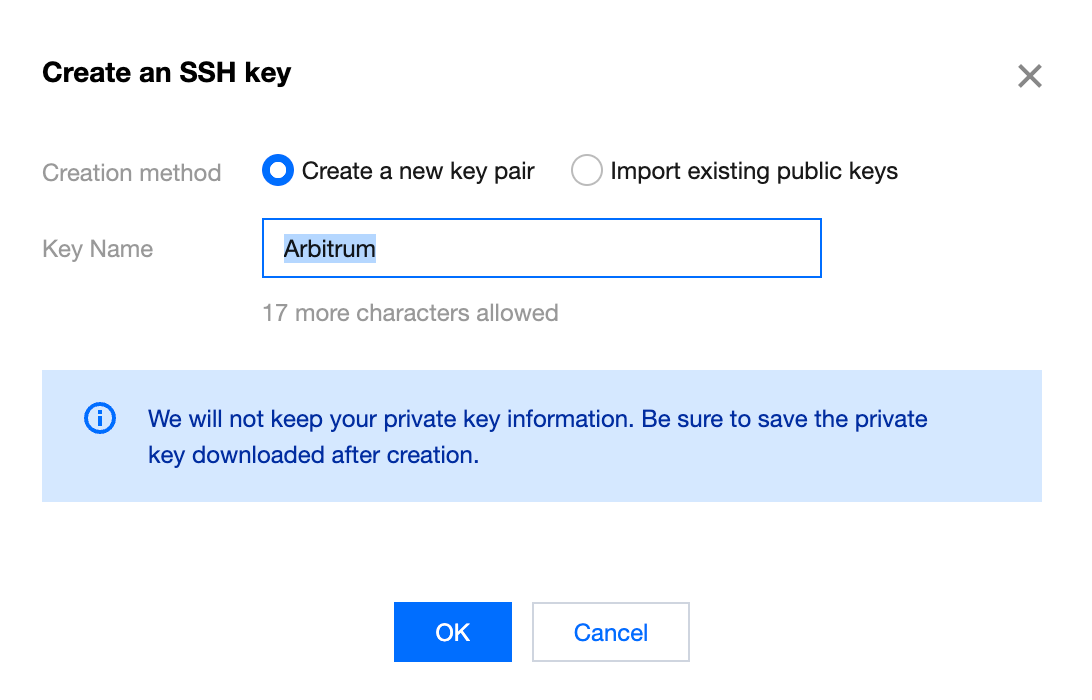Confirm key creation with OK
This screenshot has width=1092, height=700.
(x=452, y=632)
